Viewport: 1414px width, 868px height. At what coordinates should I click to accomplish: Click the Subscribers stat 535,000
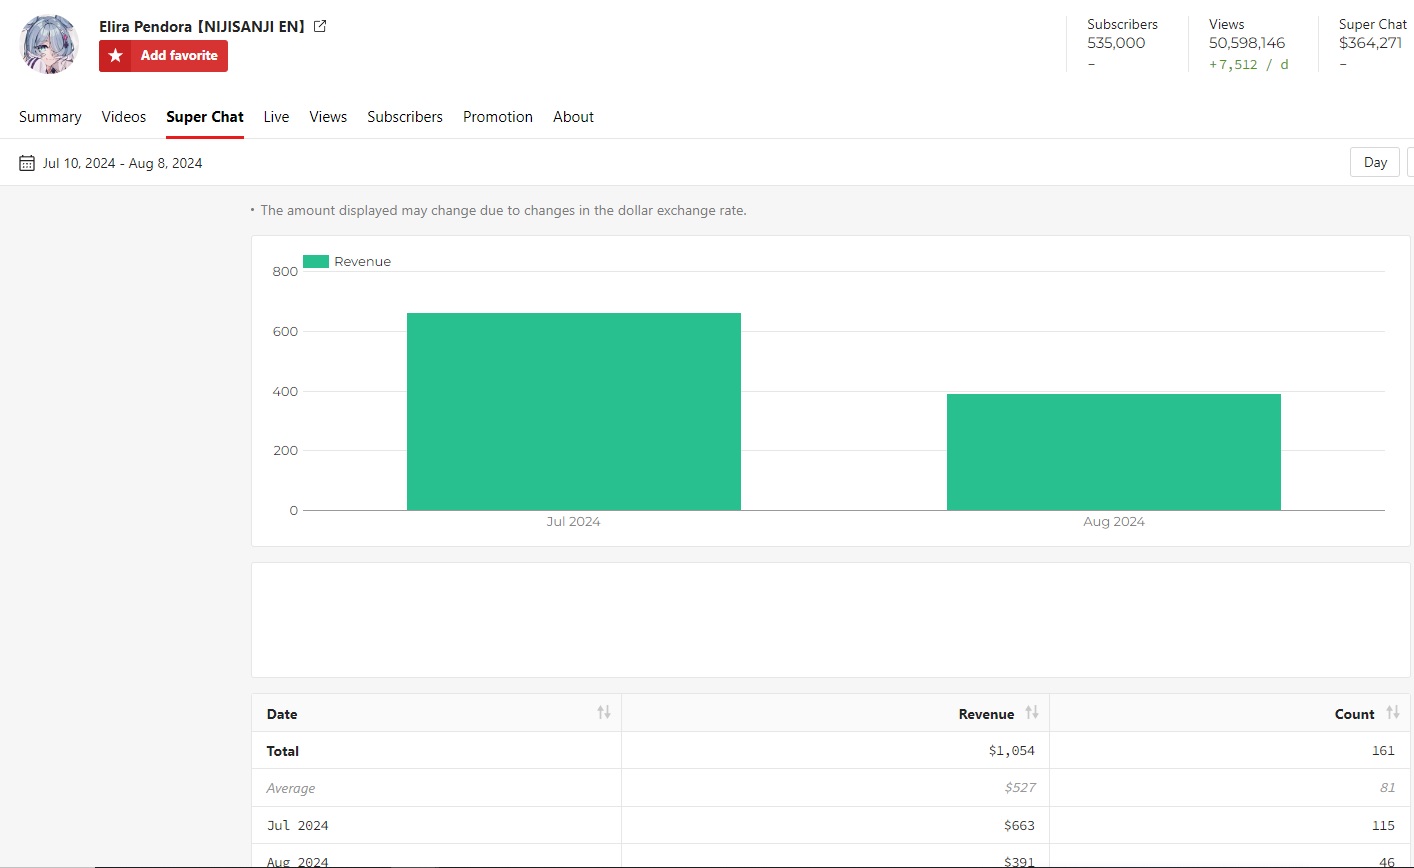[x=1116, y=43]
